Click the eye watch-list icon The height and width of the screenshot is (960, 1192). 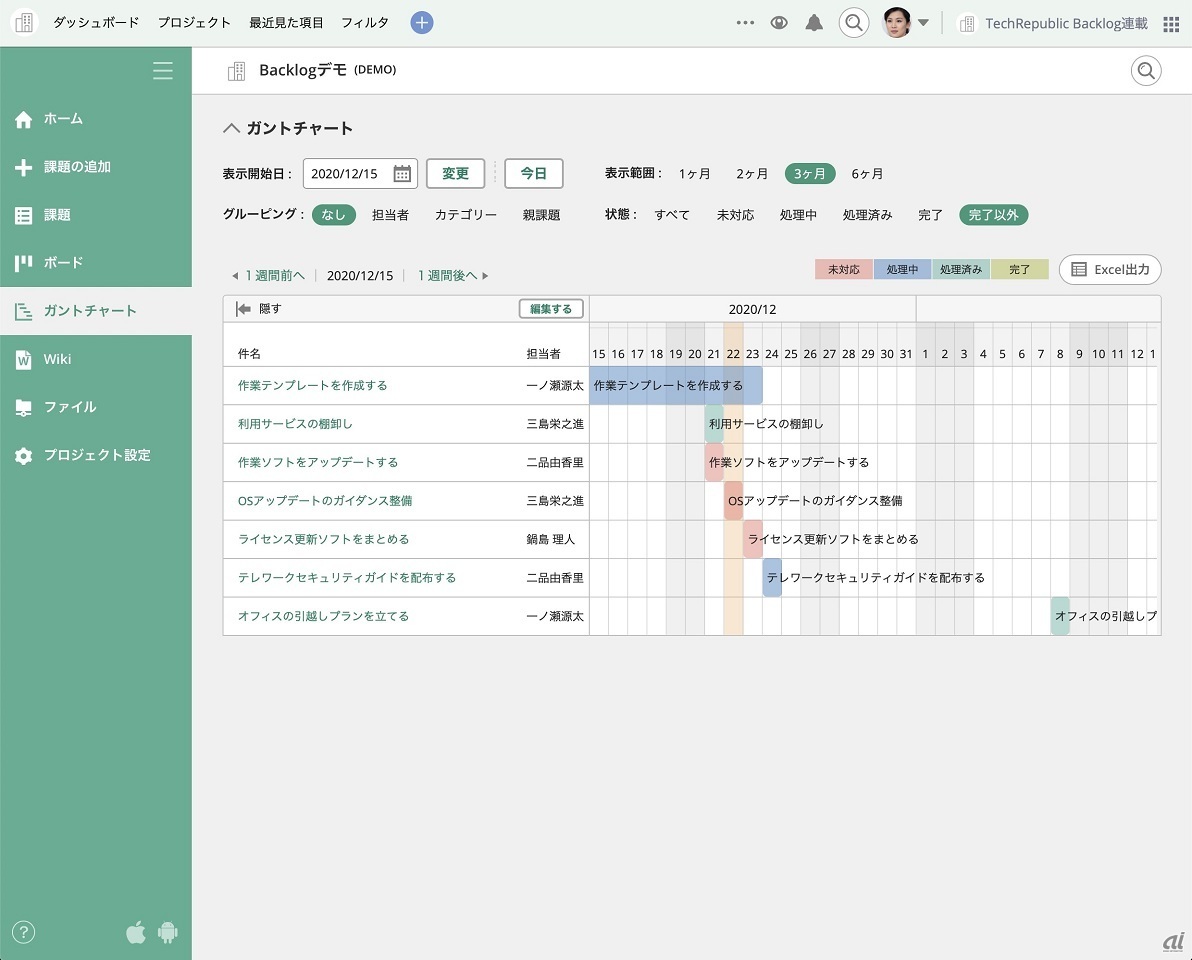[x=779, y=23]
